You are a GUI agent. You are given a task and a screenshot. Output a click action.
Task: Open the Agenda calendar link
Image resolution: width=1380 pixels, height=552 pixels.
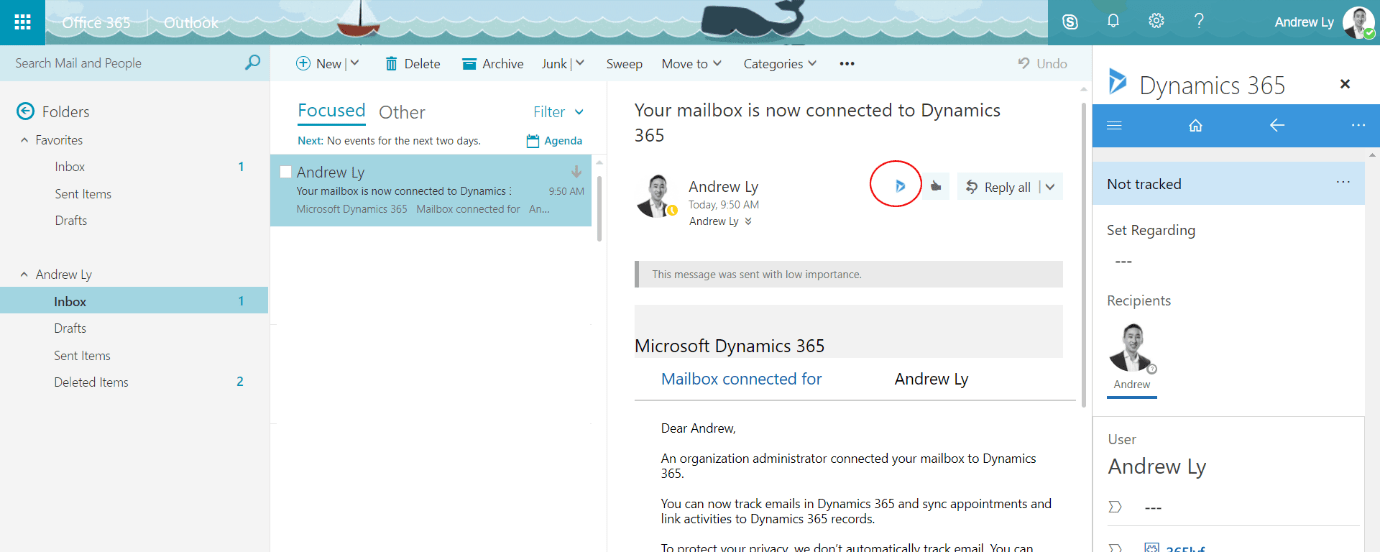(x=554, y=141)
